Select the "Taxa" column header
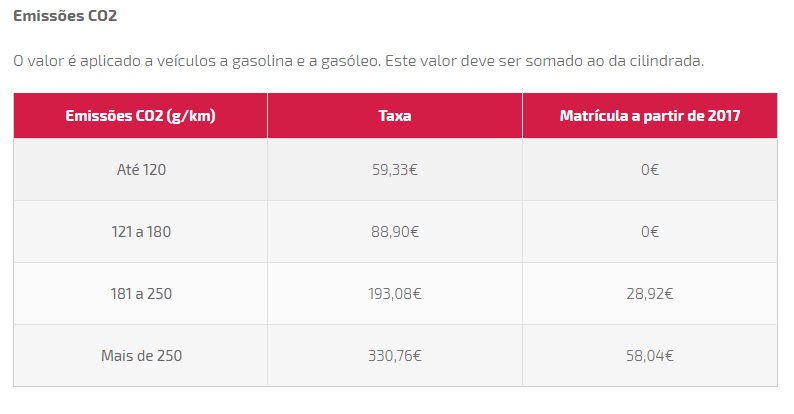This screenshot has height=414, width=794. [x=394, y=115]
